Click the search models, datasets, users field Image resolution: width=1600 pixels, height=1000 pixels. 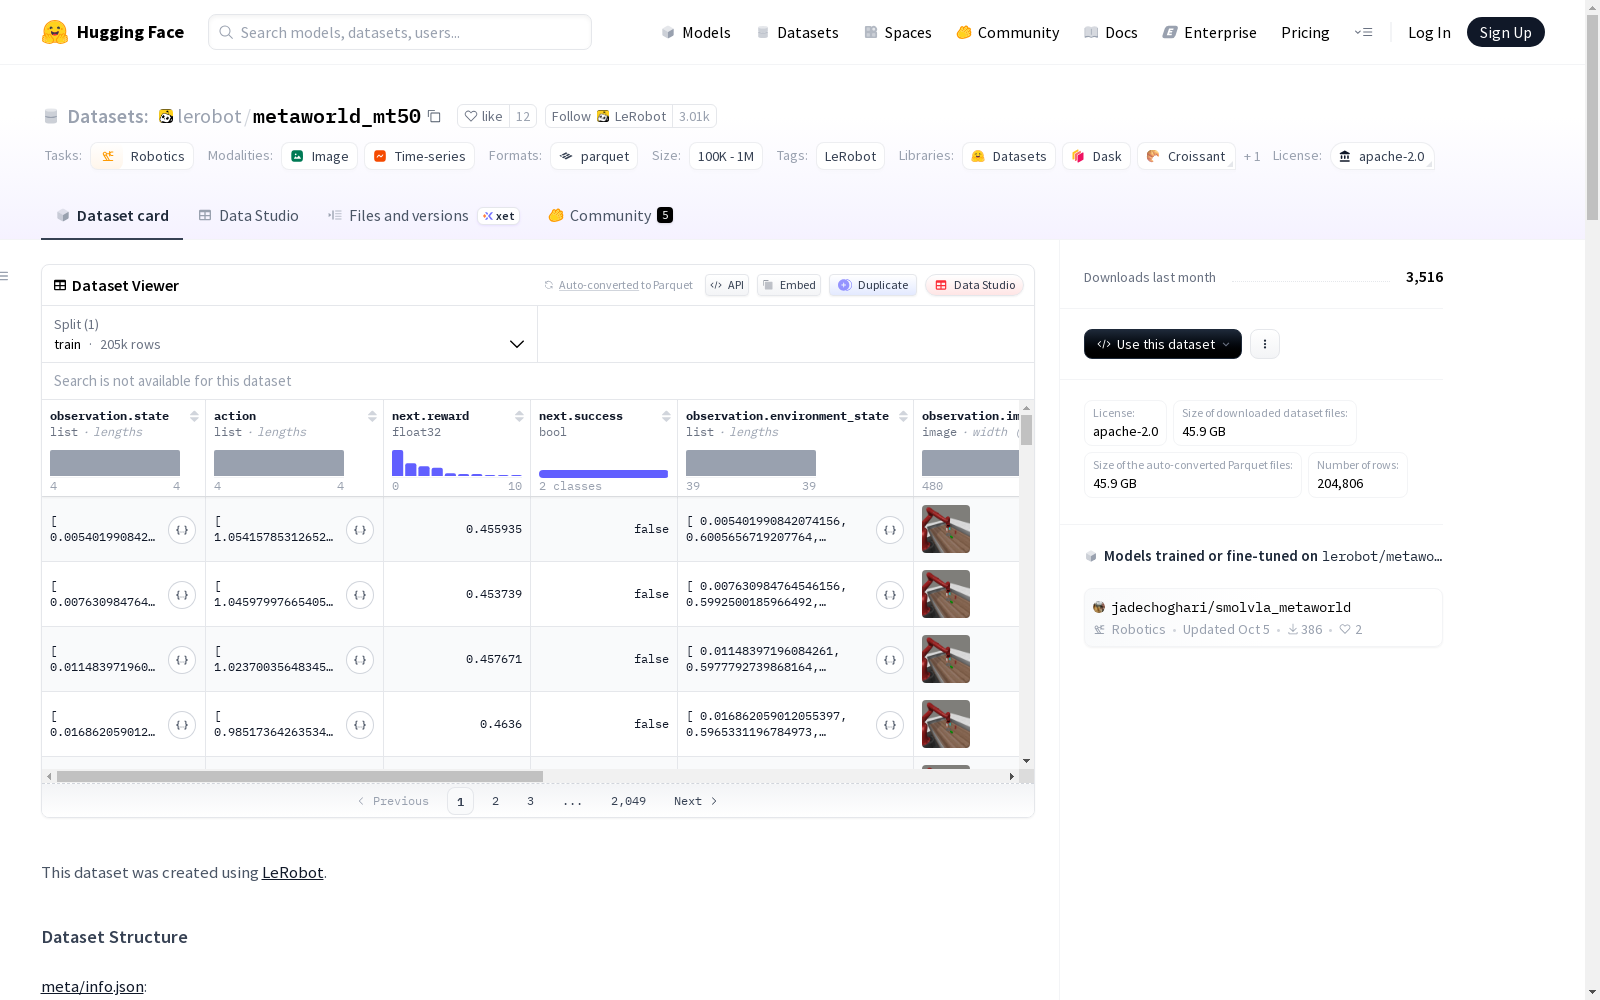[400, 32]
